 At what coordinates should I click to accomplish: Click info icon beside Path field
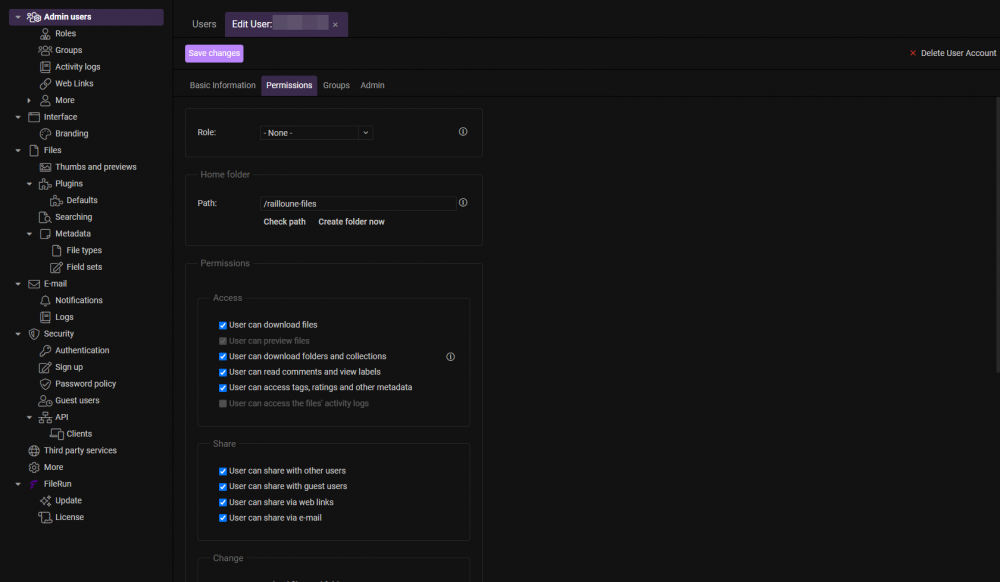pos(463,203)
